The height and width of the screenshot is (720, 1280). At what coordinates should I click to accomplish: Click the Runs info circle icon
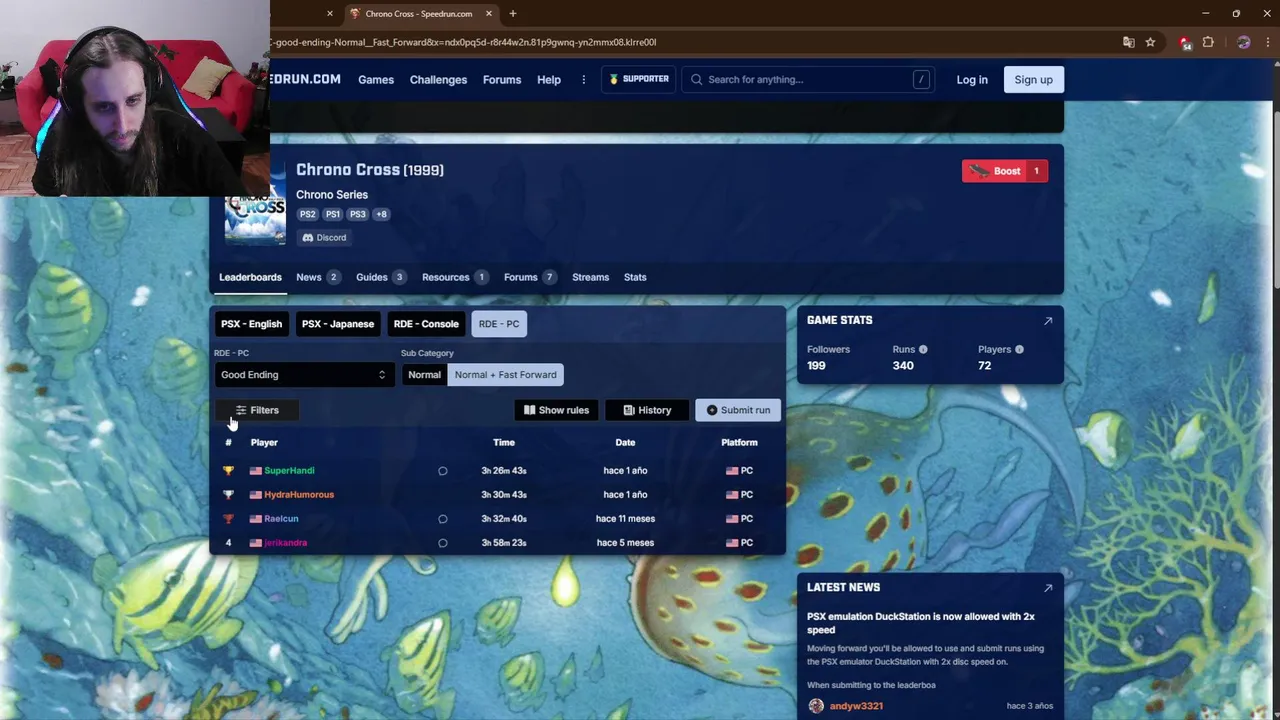[923, 350]
